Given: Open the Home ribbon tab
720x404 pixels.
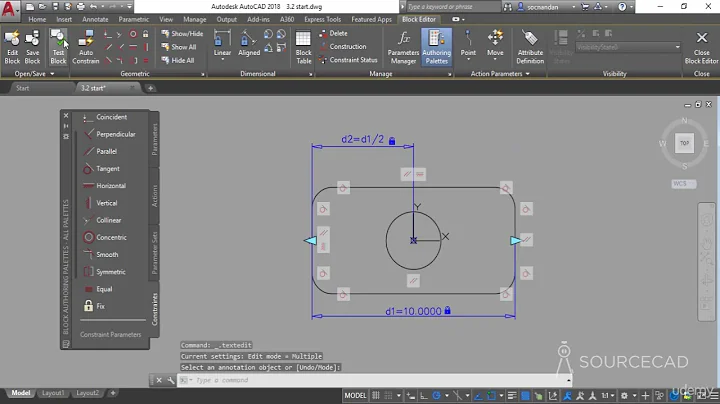Looking at the screenshot, I should [x=37, y=19].
